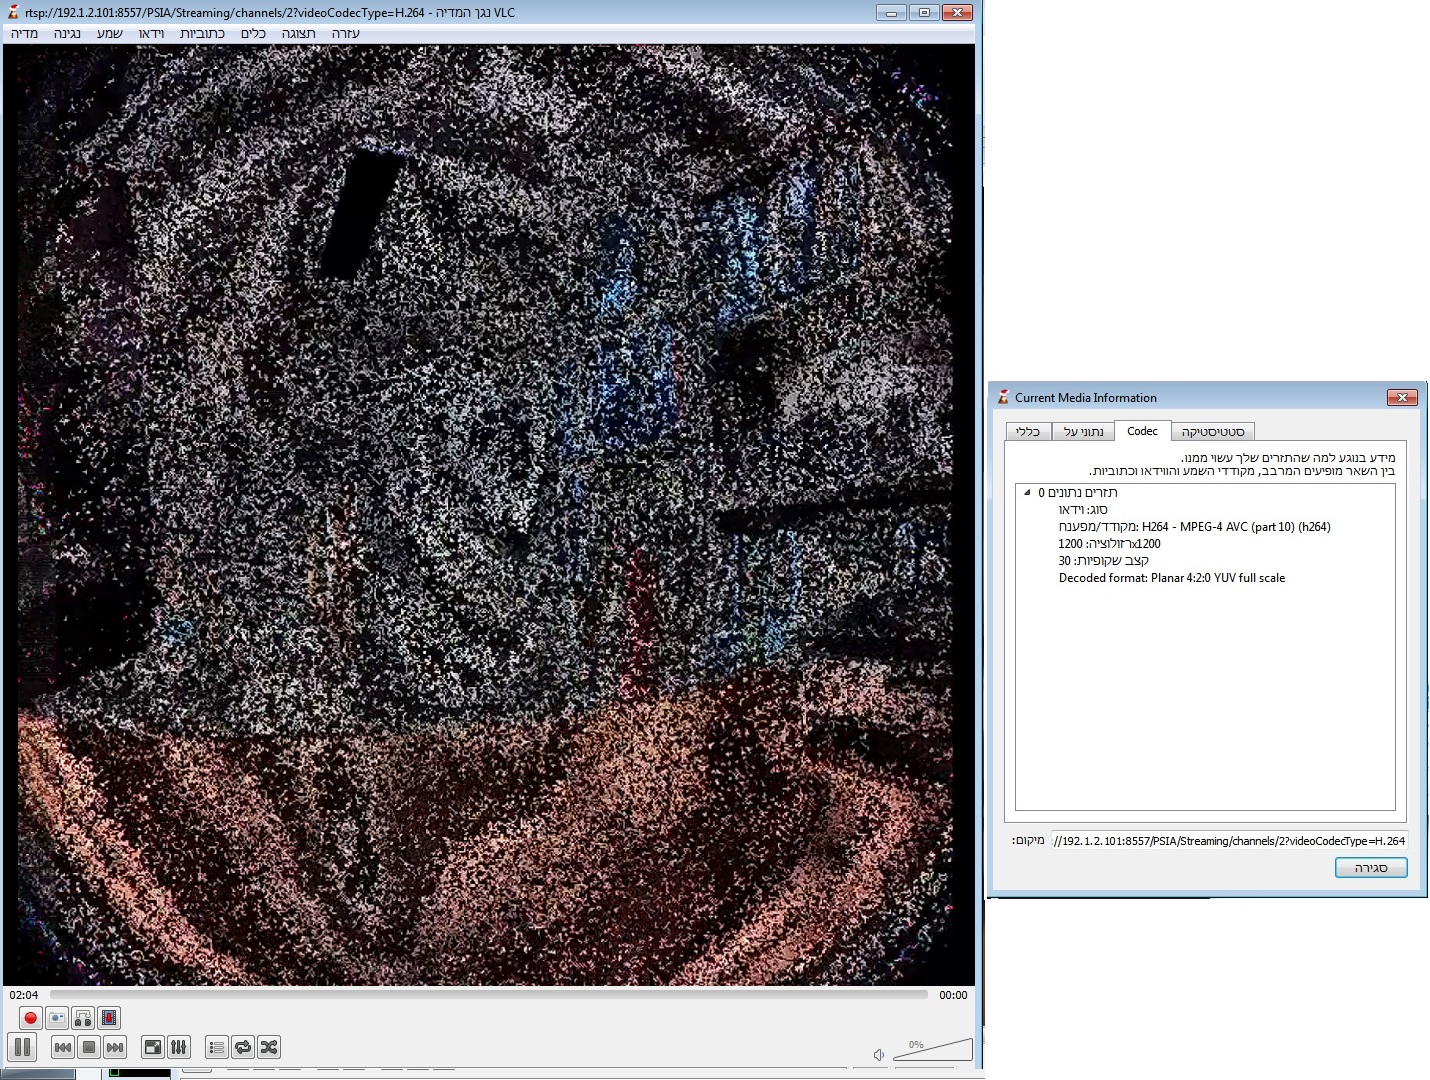Select the סוג: וידאו type row

click(1083, 509)
